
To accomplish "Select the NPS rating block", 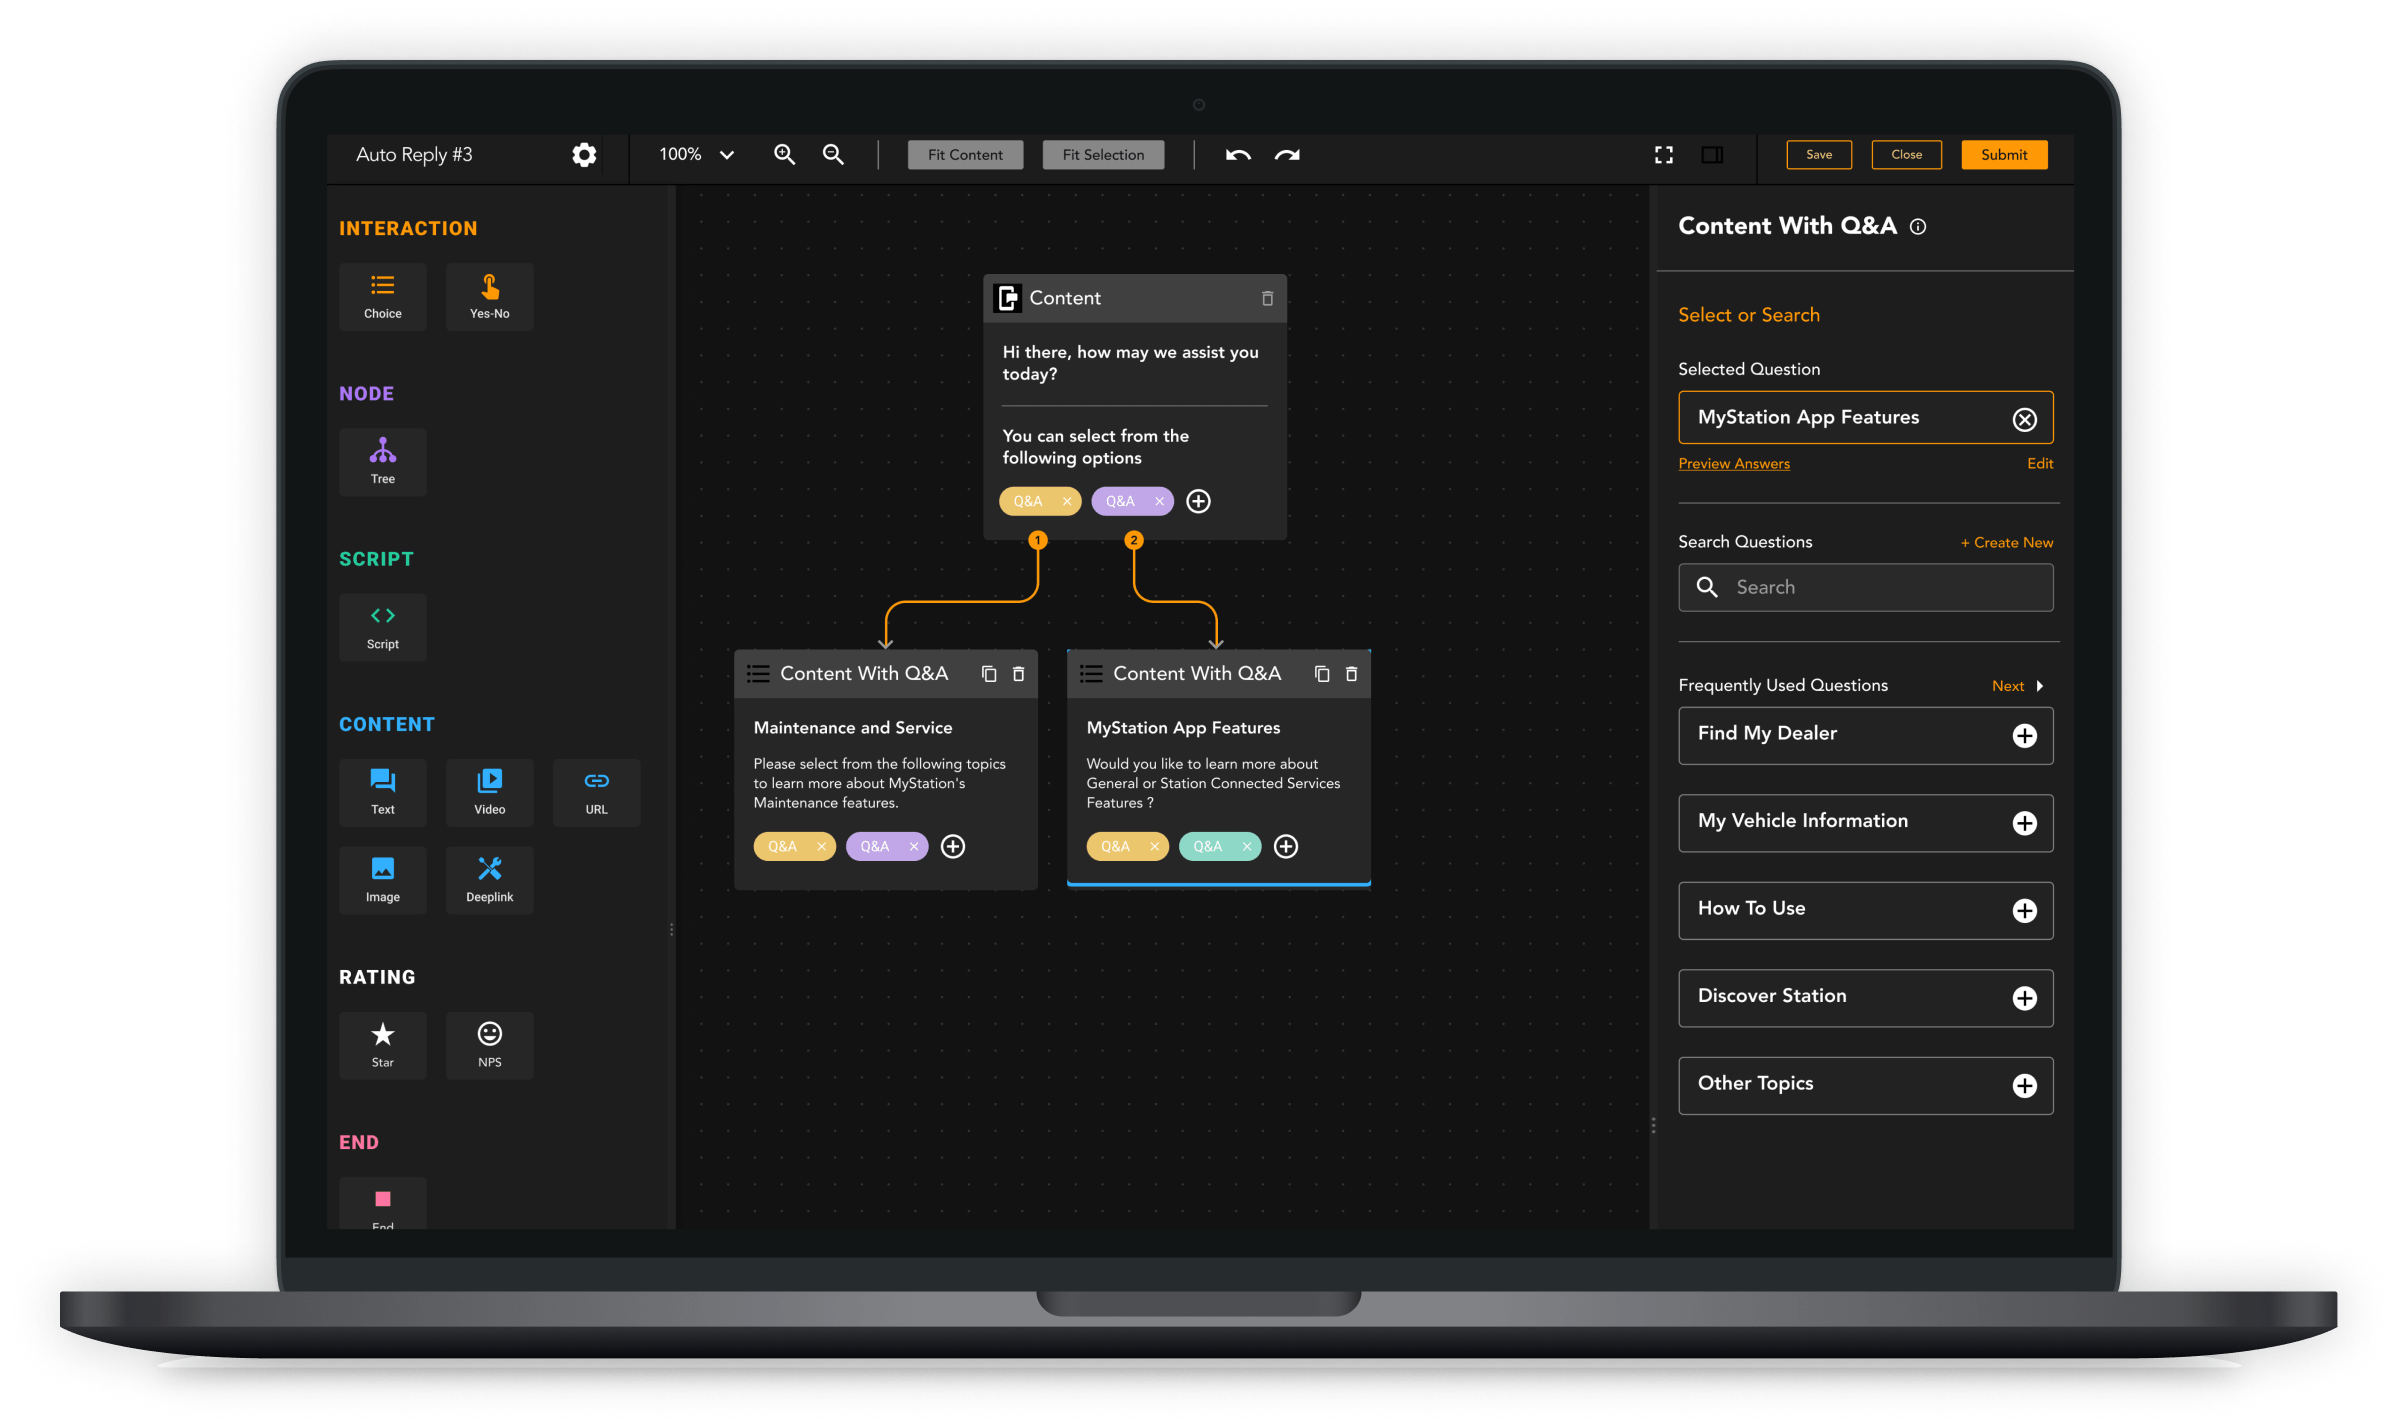I will point(489,1045).
